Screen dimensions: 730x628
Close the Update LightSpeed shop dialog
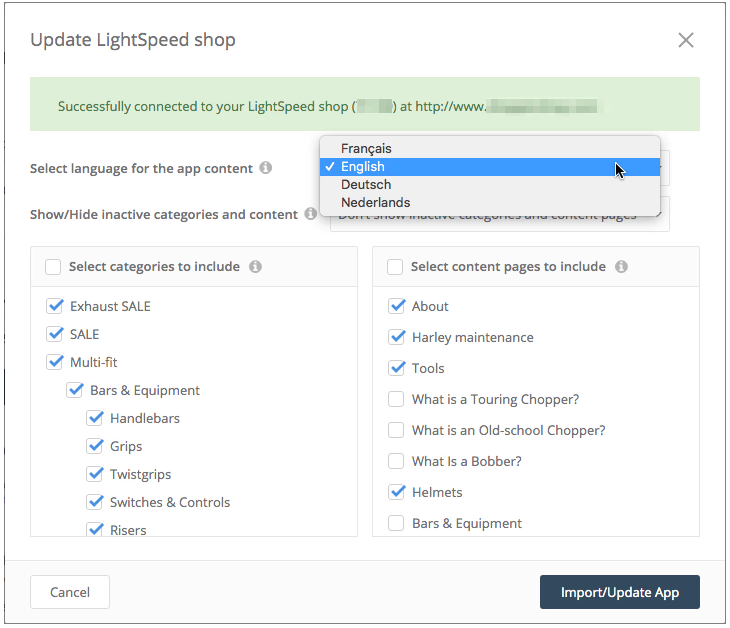coord(686,40)
